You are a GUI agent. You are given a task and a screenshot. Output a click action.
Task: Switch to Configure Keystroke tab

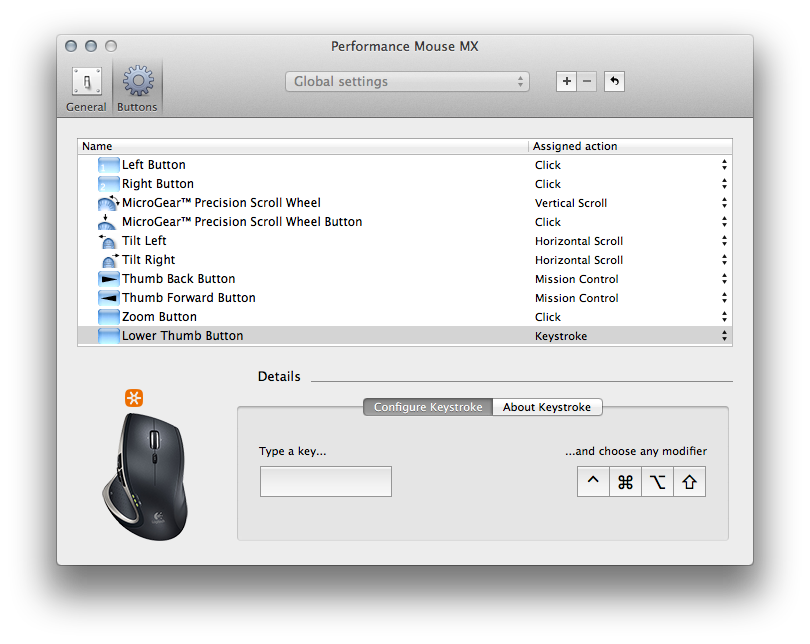(428, 407)
